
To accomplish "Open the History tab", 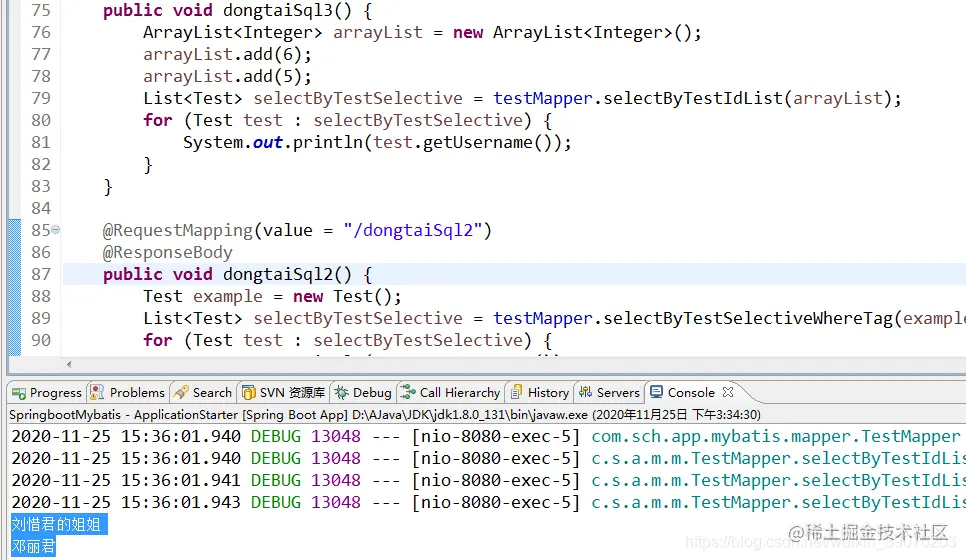I will tap(540, 392).
